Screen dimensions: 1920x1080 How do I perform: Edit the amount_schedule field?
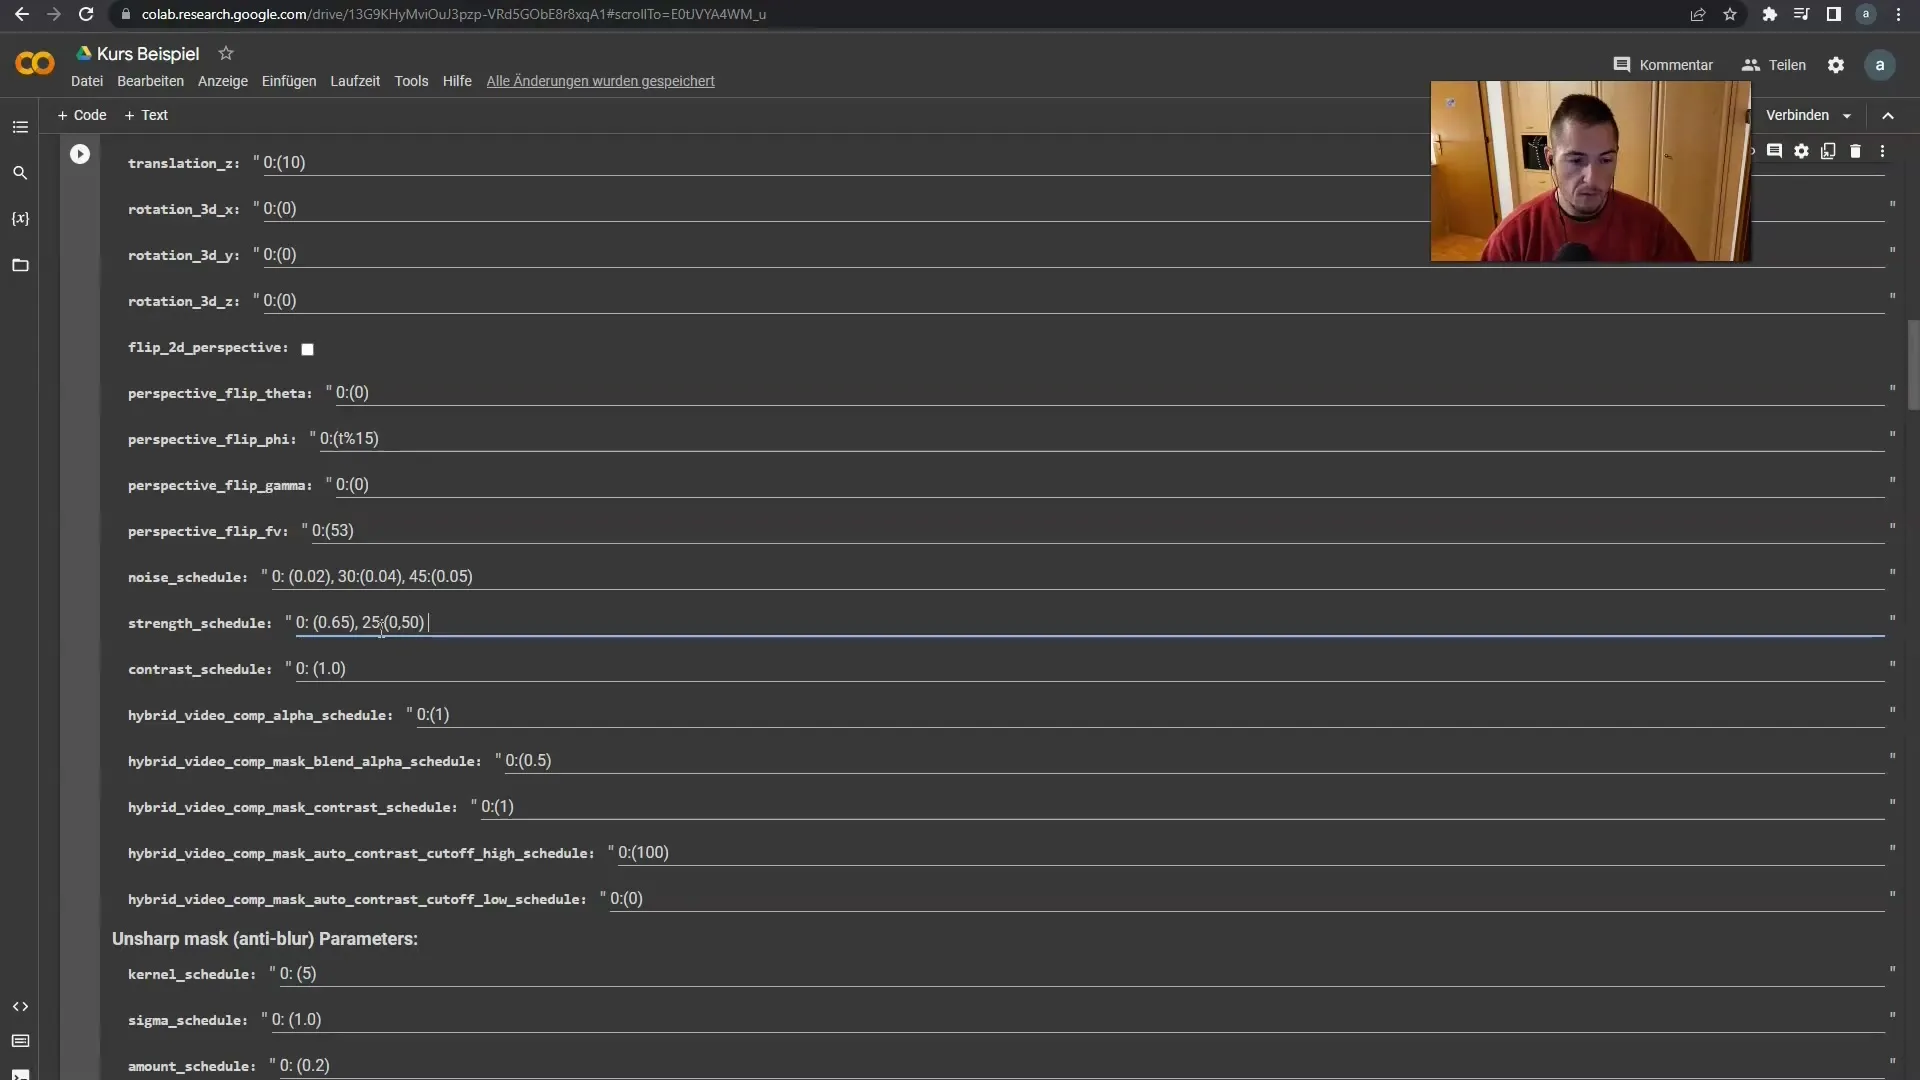pyautogui.click(x=1082, y=1066)
